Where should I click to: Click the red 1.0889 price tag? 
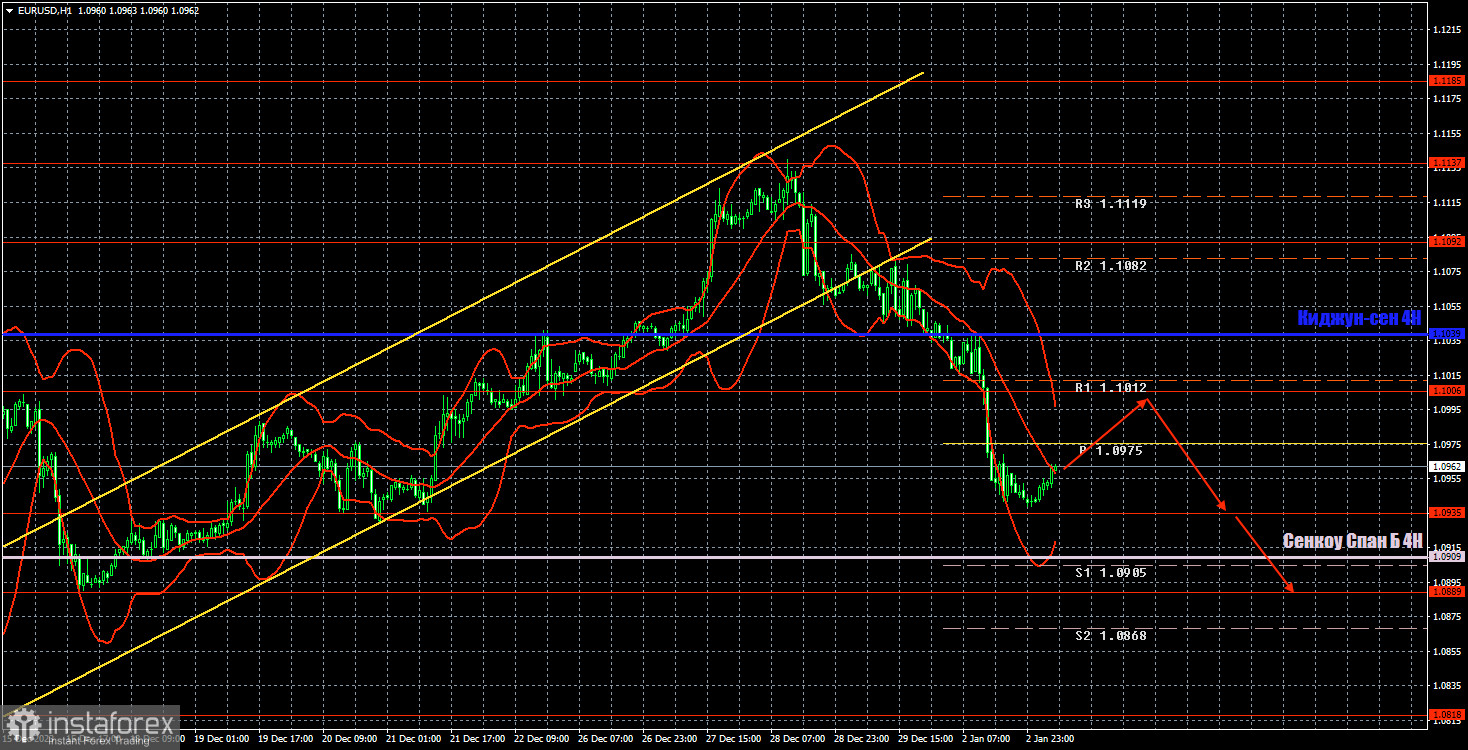(1448, 591)
